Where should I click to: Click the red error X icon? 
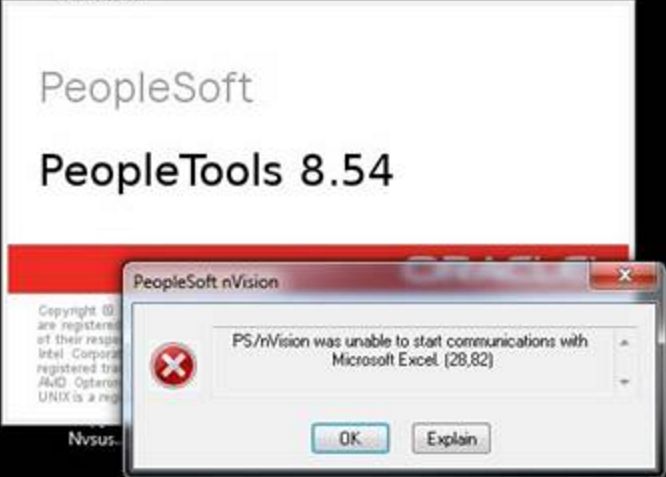tap(173, 365)
